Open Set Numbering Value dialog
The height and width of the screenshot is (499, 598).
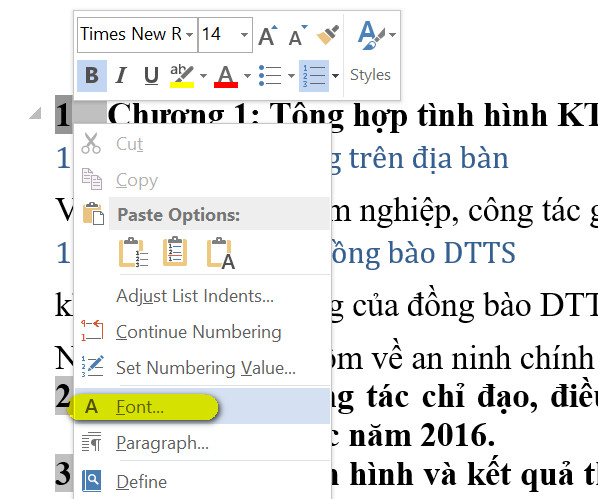click(x=202, y=367)
